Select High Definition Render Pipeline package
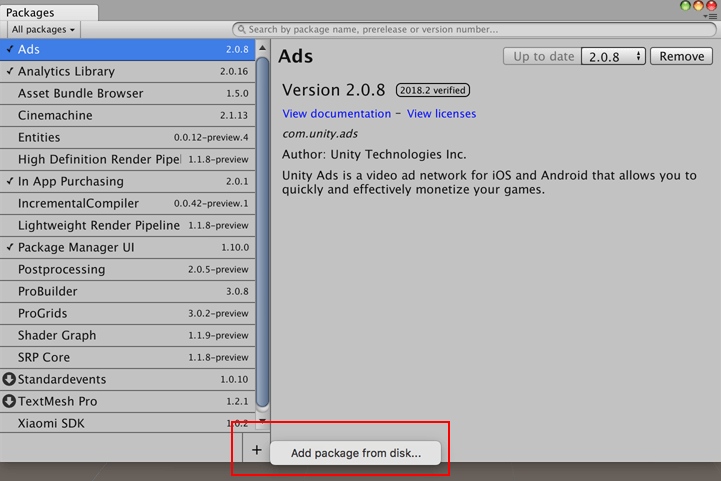This screenshot has height=481, width=721. pos(127,159)
